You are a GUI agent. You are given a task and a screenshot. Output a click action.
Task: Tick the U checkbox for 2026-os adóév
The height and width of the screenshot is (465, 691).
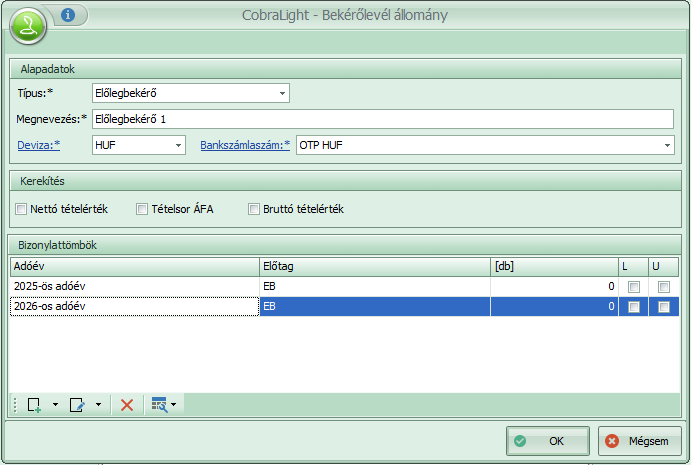coord(664,307)
